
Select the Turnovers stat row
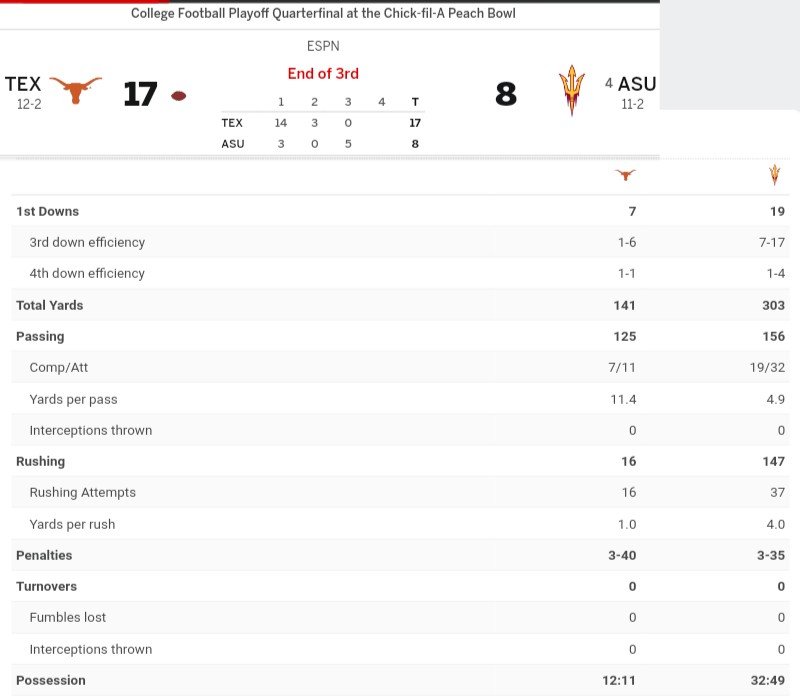click(x=400, y=586)
